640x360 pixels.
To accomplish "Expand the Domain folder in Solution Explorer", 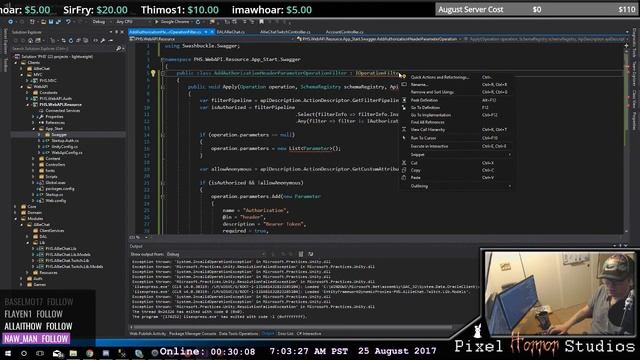I will coord(16,213).
